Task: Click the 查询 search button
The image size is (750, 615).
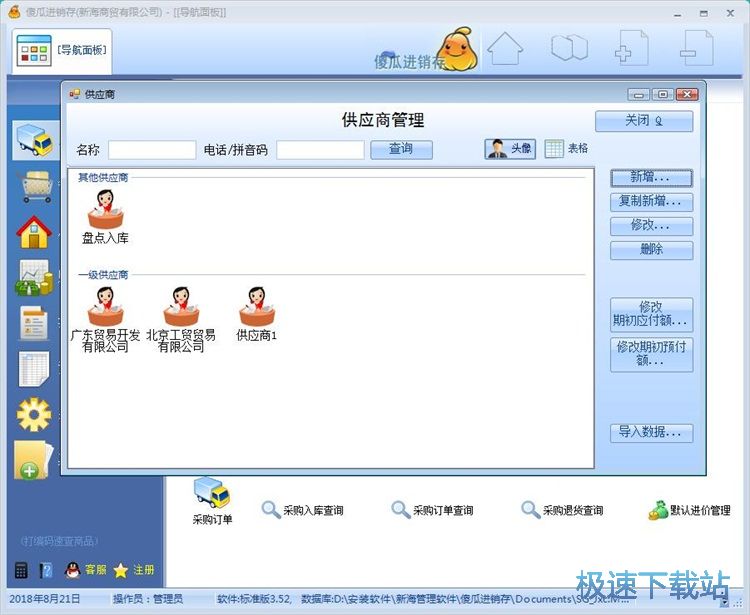Action: [x=401, y=149]
